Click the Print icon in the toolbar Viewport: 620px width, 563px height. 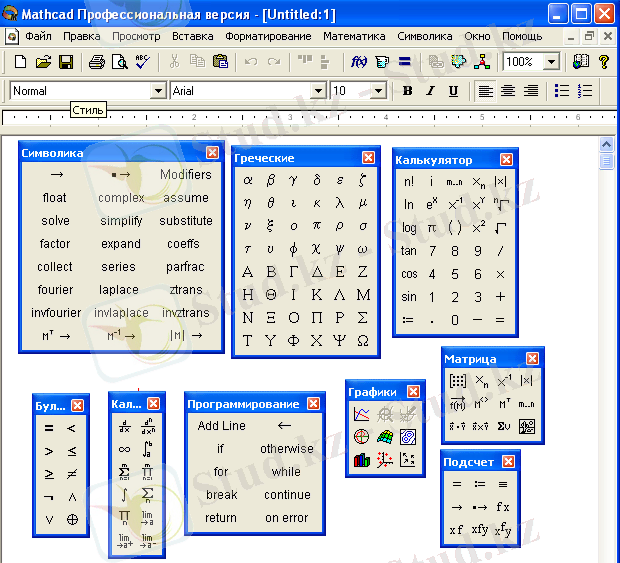coord(97,62)
